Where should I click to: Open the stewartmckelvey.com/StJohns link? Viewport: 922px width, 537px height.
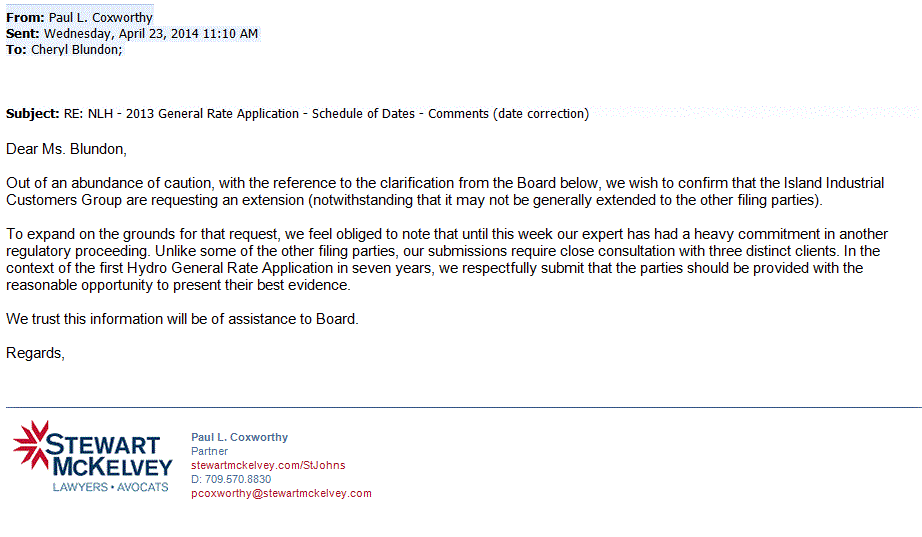268,465
